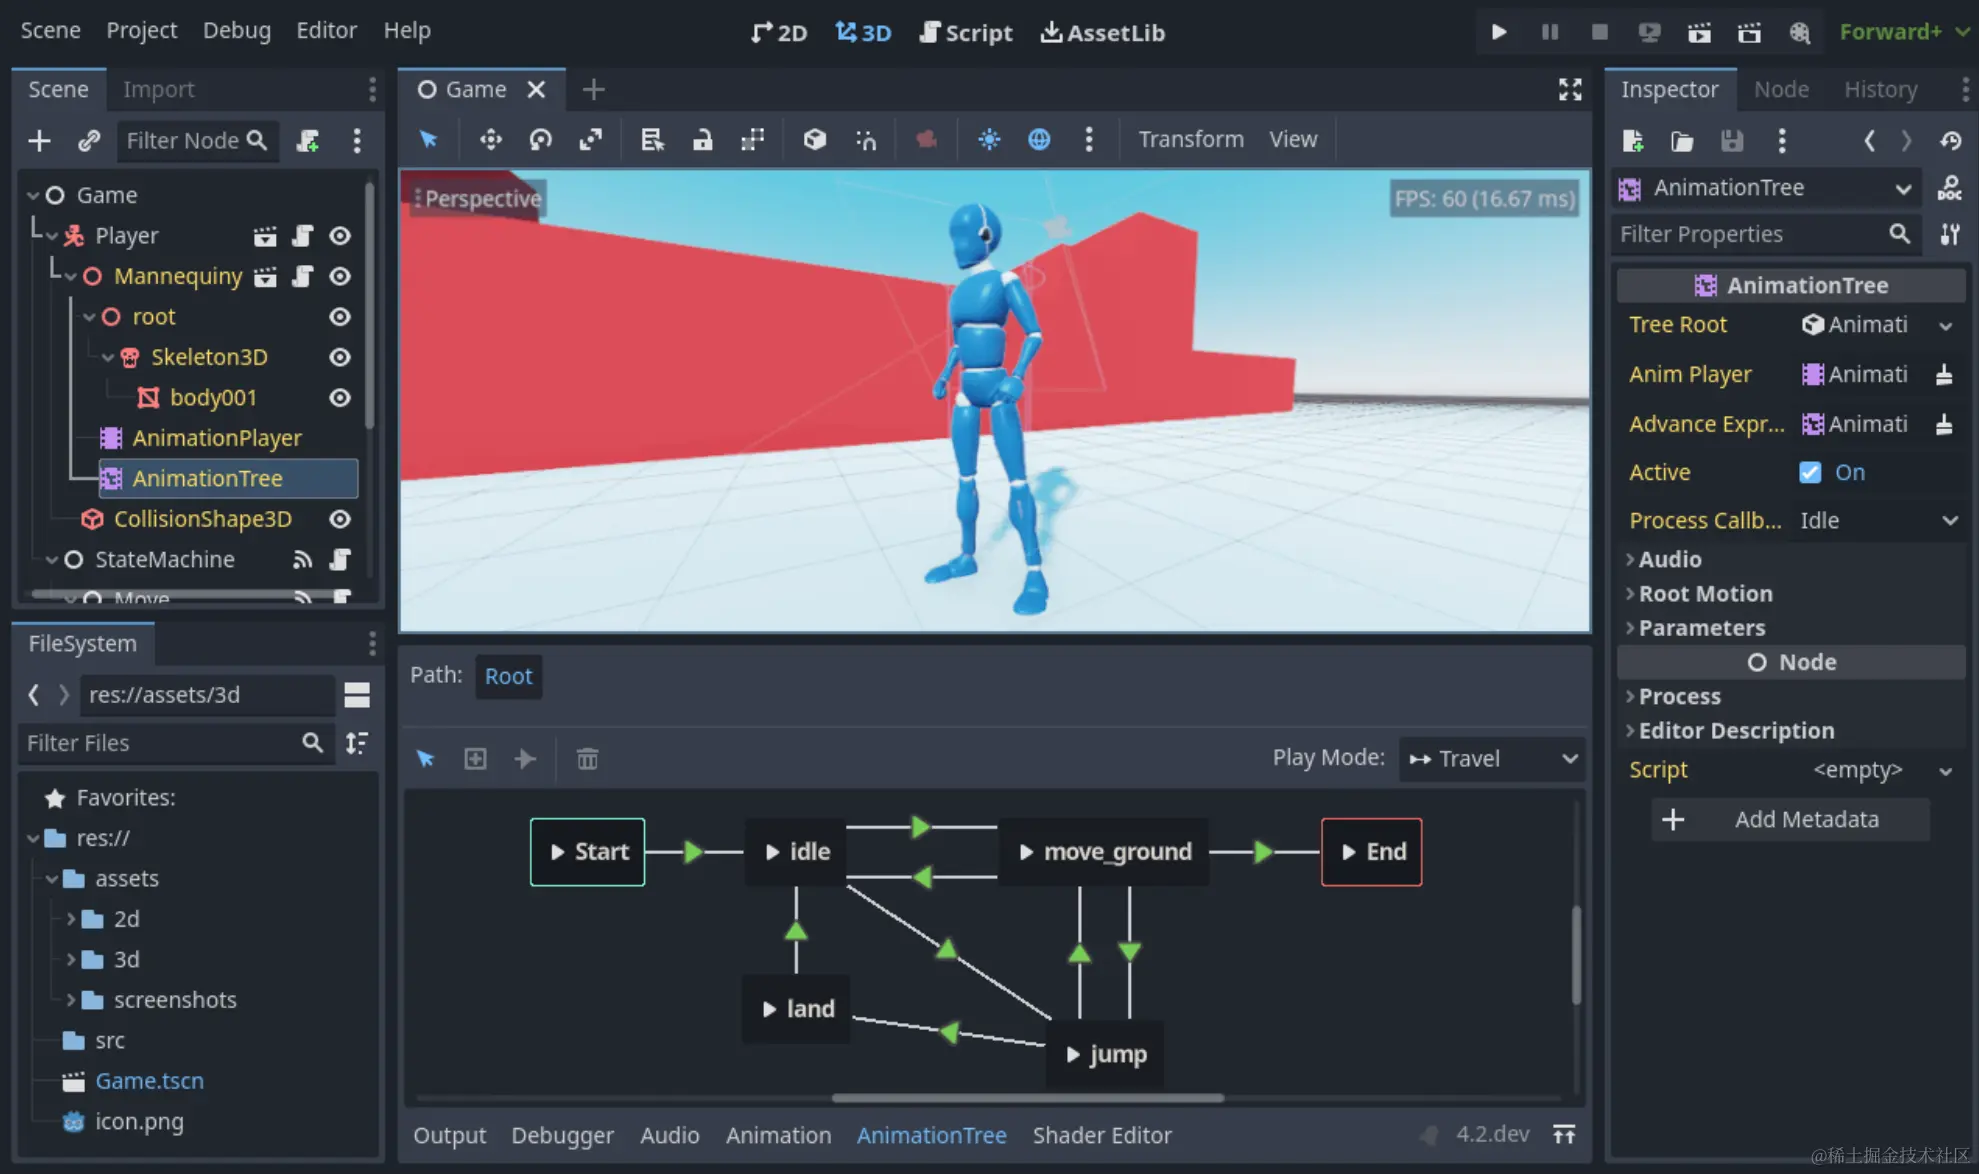The height and width of the screenshot is (1174, 1979).
Task: Select the Rotate mode tool in viewport toolbar
Action: (540, 140)
